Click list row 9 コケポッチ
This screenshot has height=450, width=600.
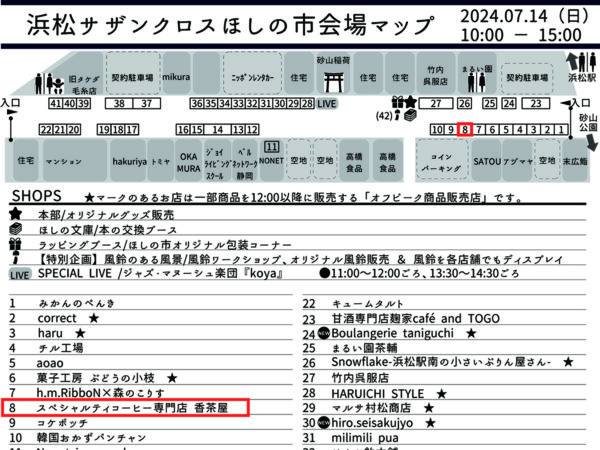150,423
